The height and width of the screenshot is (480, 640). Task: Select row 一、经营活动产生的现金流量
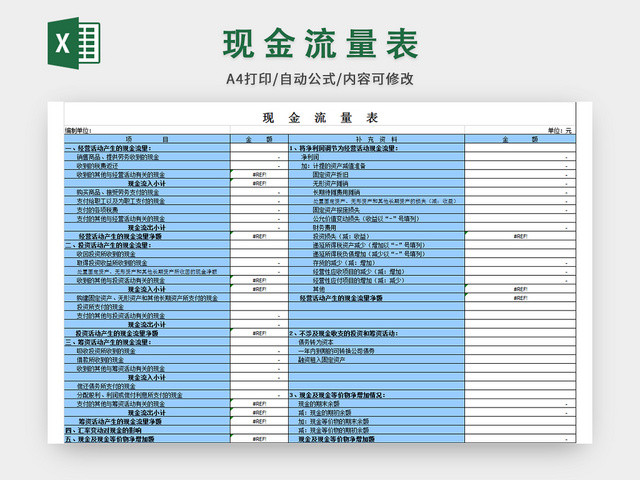[x=147, y=148]
